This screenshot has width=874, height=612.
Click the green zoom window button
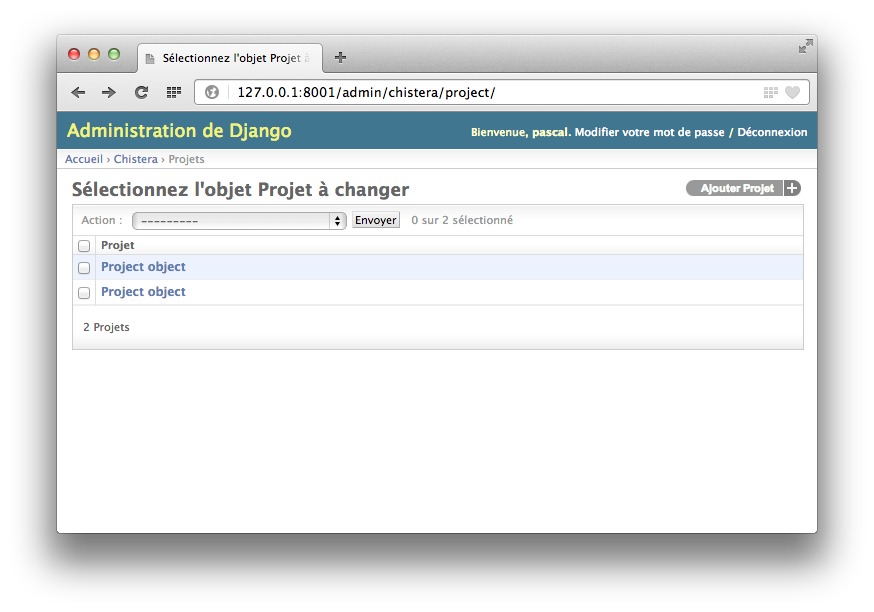114,54
